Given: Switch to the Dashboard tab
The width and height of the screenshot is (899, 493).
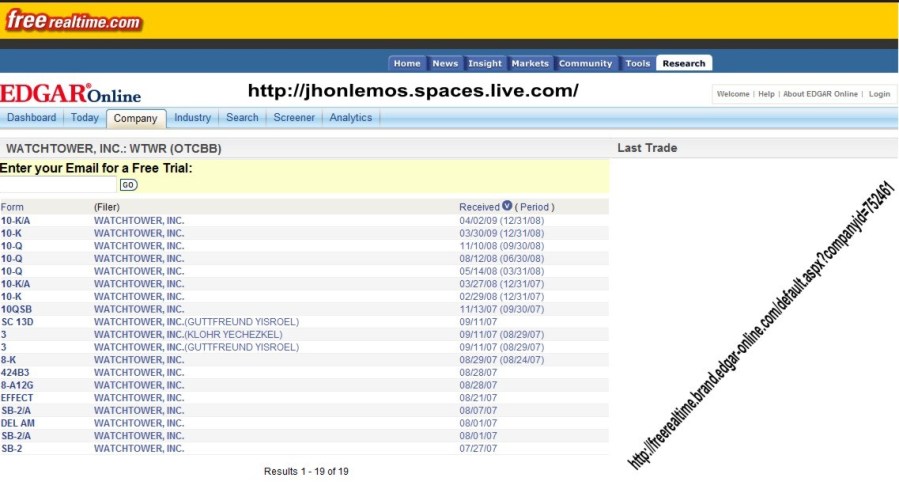Looking at the screenshot, I should coord(31,118).
